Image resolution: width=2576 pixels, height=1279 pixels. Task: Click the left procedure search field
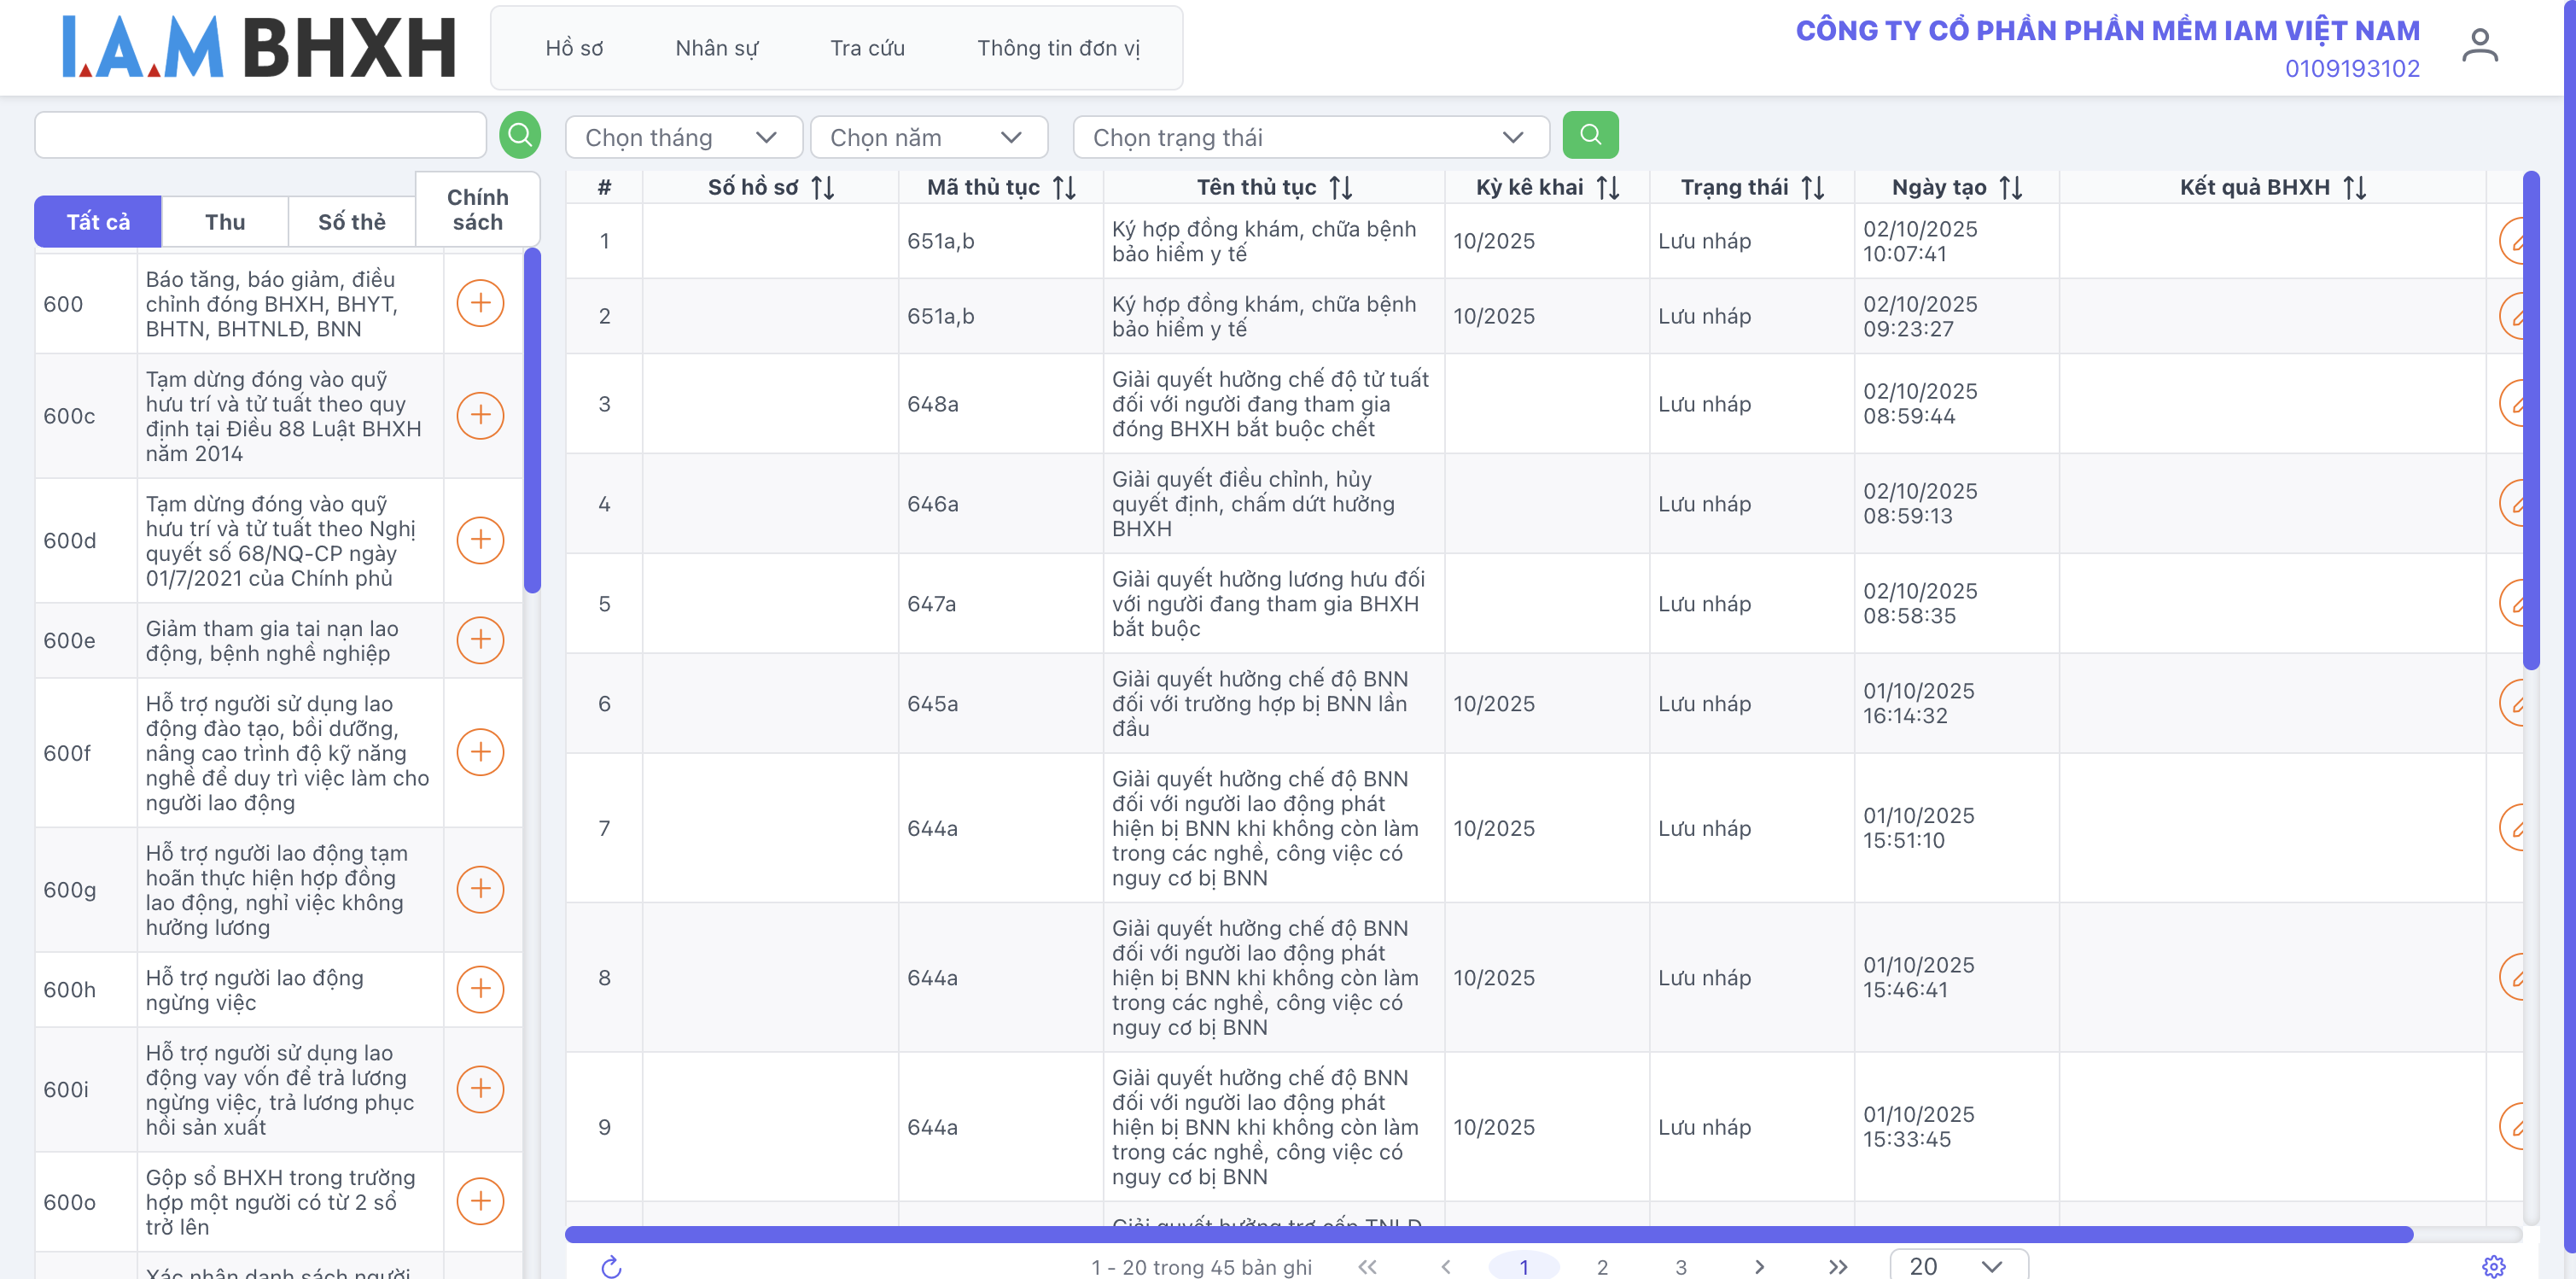click(260, 135)
